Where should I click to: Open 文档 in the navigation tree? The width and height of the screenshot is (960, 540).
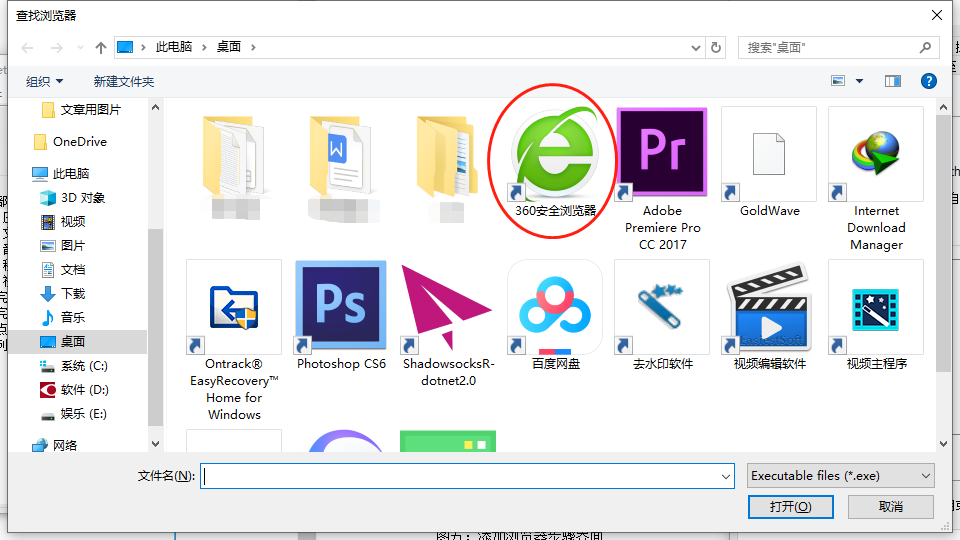point(63,269)
